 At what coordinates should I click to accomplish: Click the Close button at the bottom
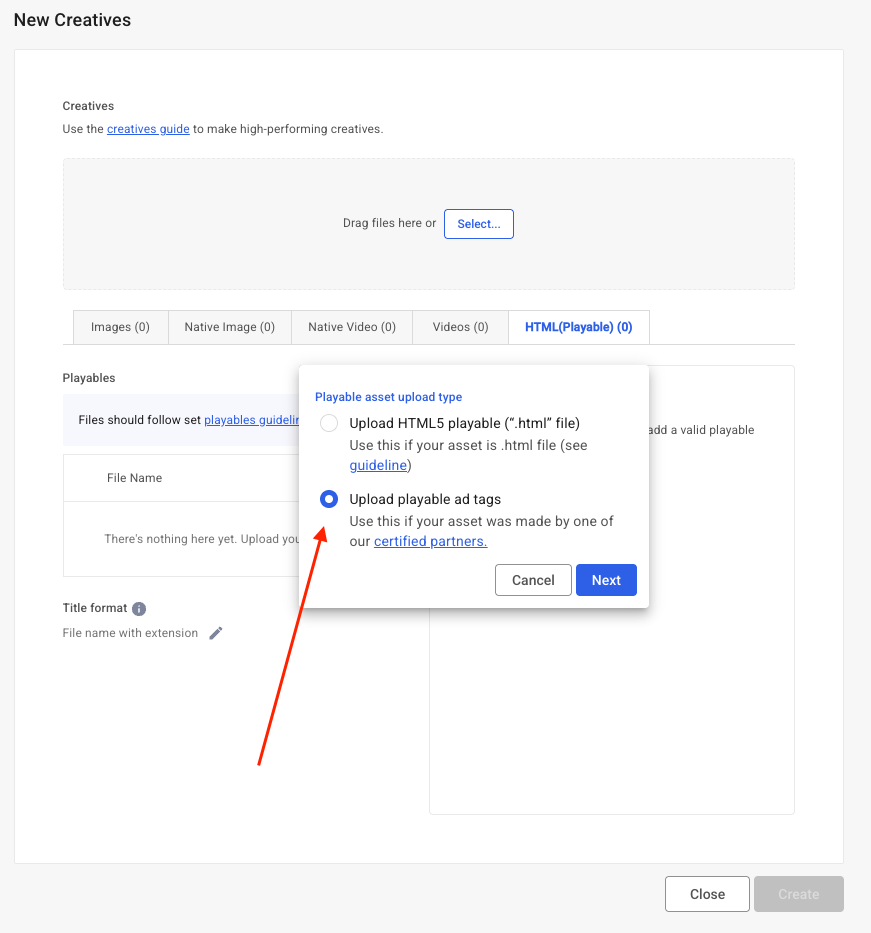[x=707, y=894]
